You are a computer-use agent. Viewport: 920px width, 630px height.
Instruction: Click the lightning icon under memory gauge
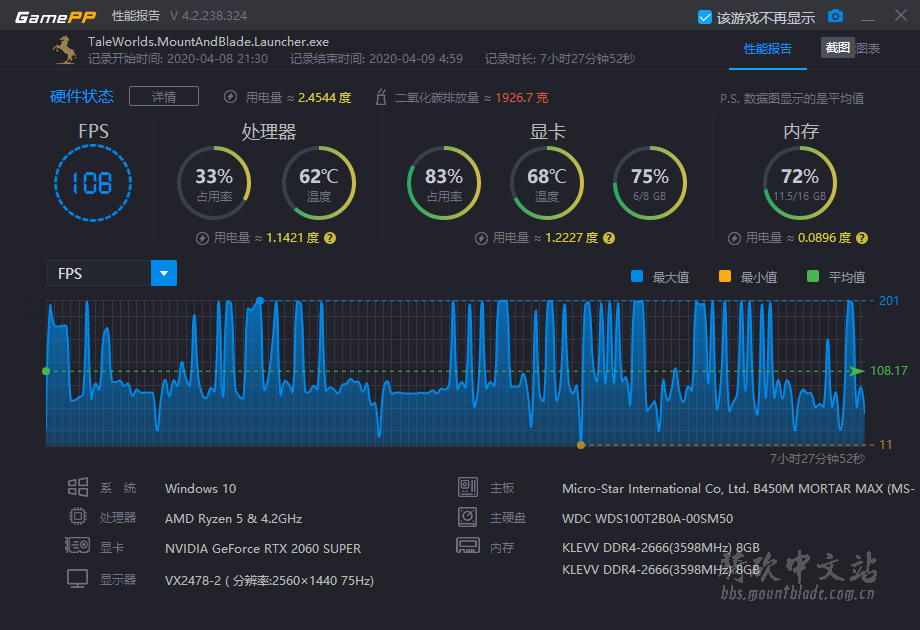[734, 238]
